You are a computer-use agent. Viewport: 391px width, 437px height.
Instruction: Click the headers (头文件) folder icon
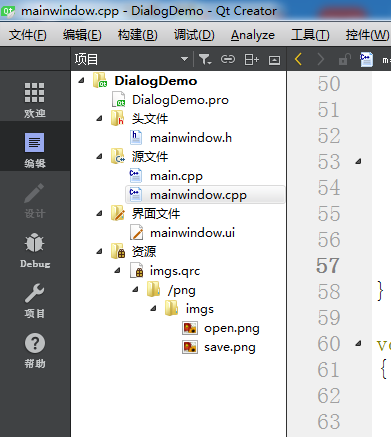[x=118, y=118]
